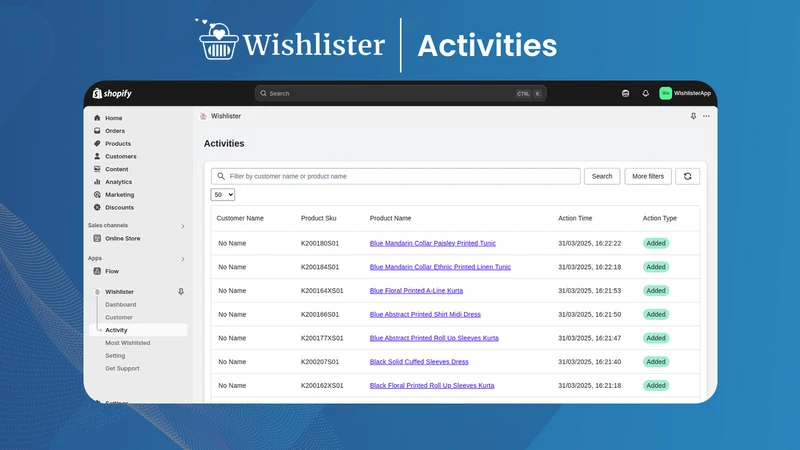Image resolution: width=800 pixels, height=450 pixels.
Task: Click the Marketing target icon
Action: (x=97, y=194)
